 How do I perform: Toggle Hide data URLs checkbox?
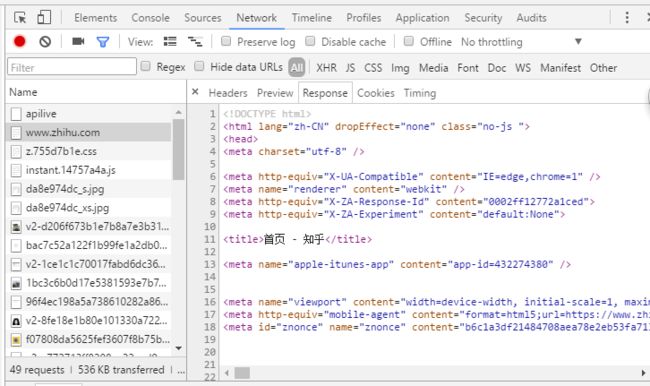199,66
